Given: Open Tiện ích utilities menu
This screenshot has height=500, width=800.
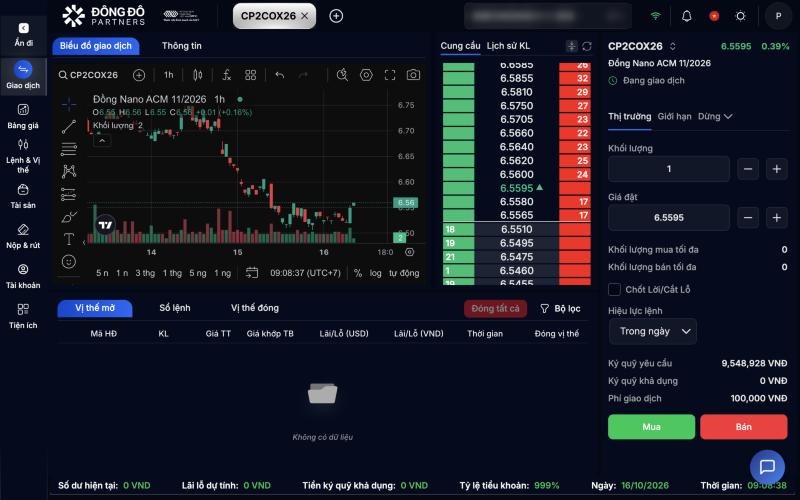Looking at the screenshot, I should click(23, 316).
